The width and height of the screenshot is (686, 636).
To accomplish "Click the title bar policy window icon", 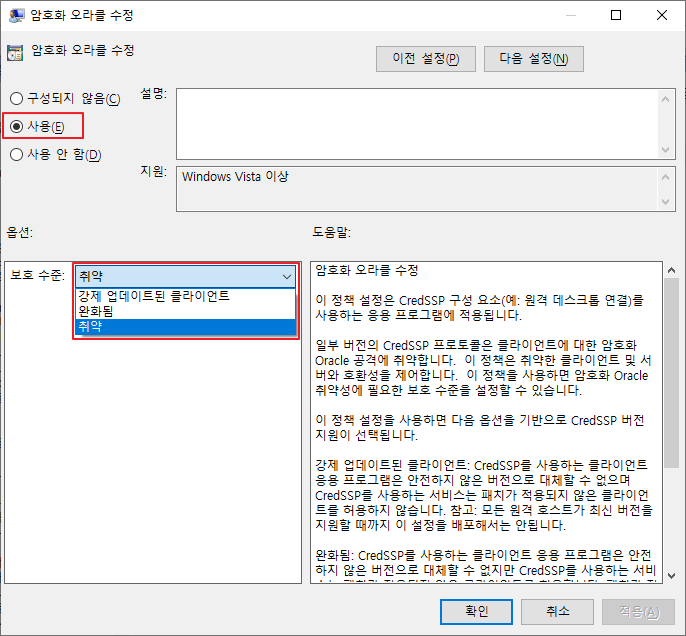I will click(17, 15).
